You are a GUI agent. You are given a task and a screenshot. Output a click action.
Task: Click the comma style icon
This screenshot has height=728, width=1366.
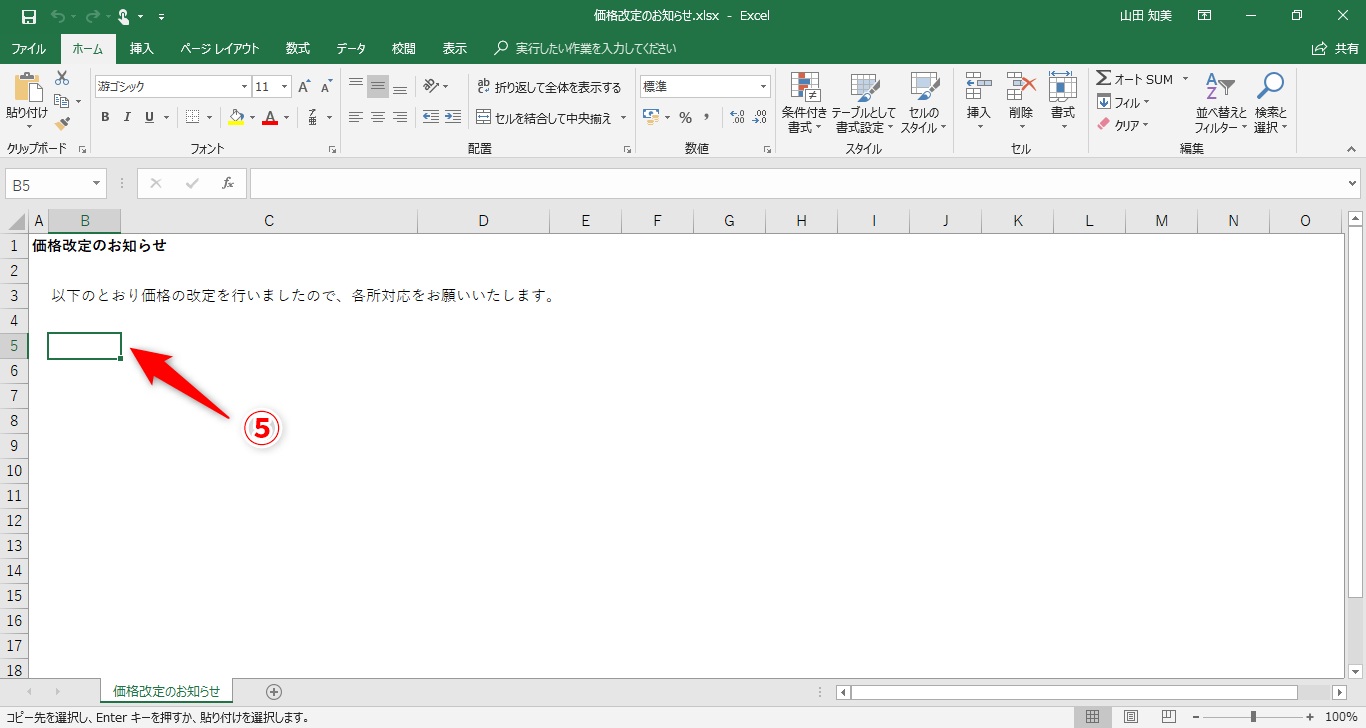(708, 117)
